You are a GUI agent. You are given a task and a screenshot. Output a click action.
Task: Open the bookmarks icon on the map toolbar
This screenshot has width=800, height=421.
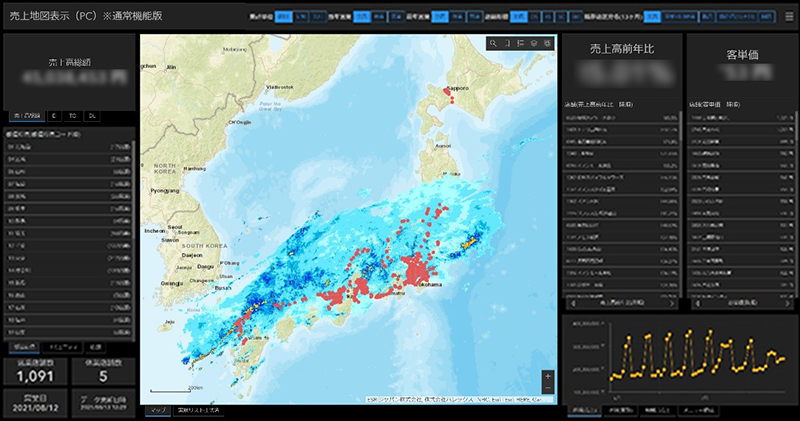507,43
